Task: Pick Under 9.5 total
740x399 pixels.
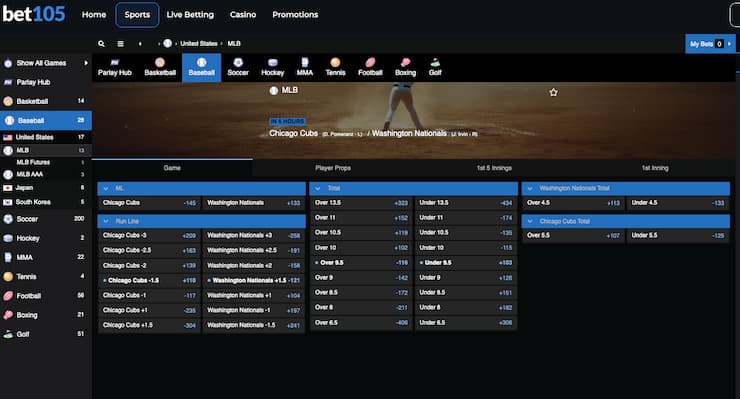Action: (466, 263)
